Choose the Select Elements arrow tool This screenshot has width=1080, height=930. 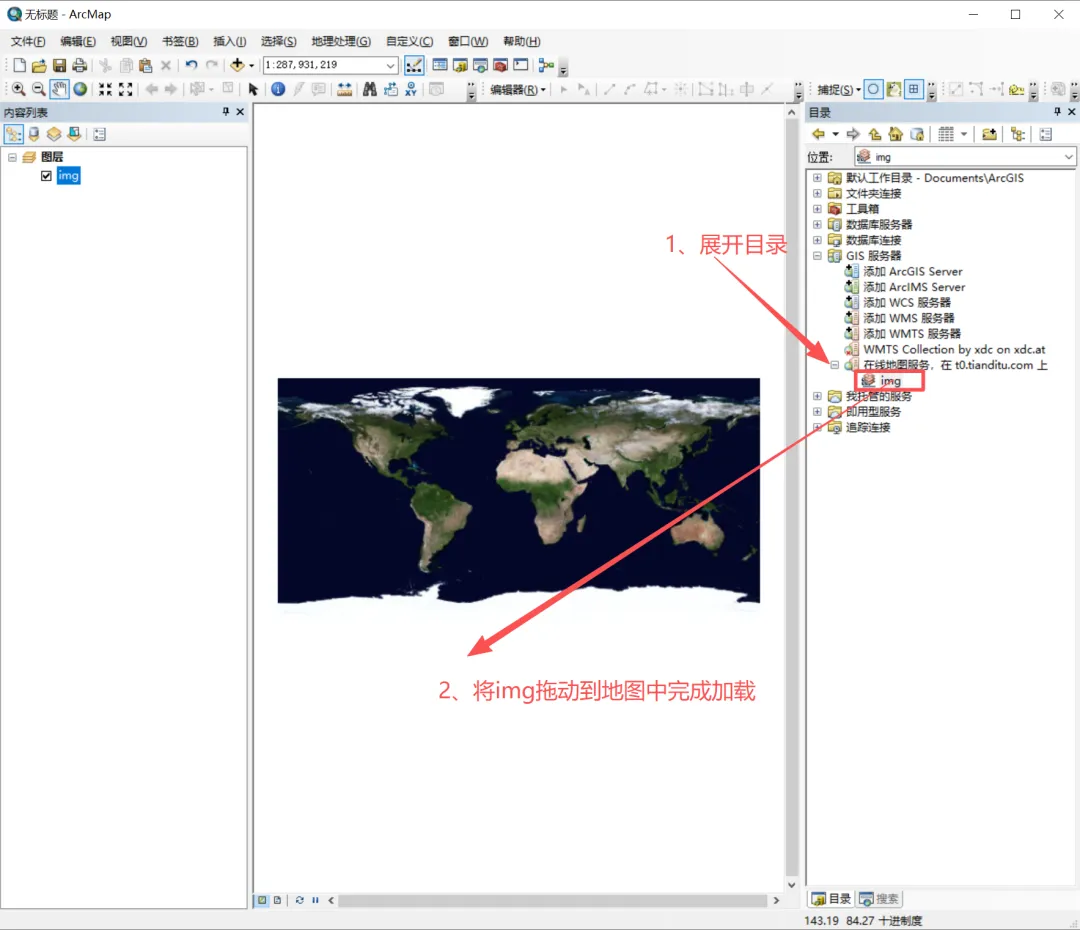[x=253, y=89]
